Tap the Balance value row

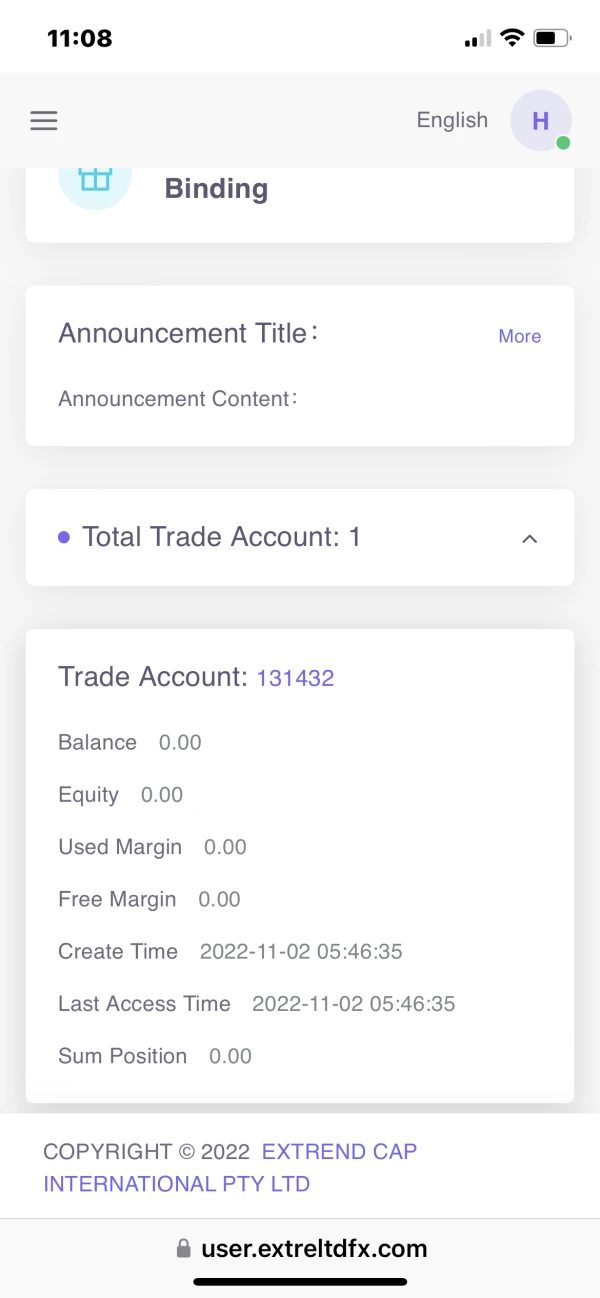click(x=130, y=742)
